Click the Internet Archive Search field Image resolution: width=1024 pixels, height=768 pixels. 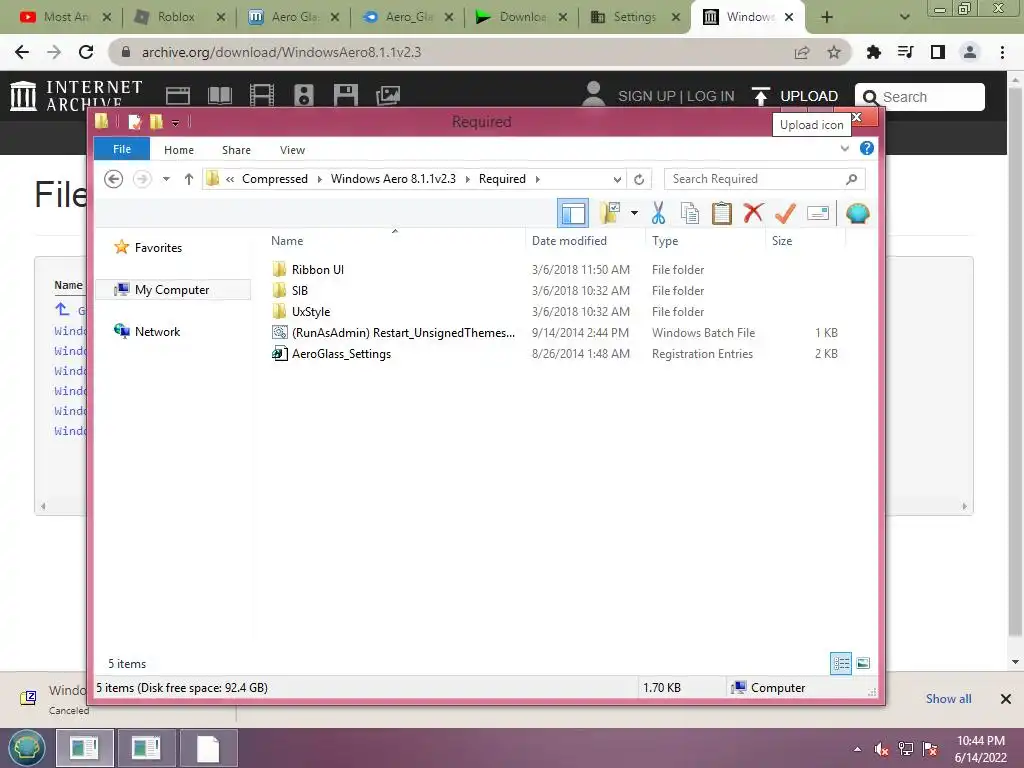[x=920, y=97]
